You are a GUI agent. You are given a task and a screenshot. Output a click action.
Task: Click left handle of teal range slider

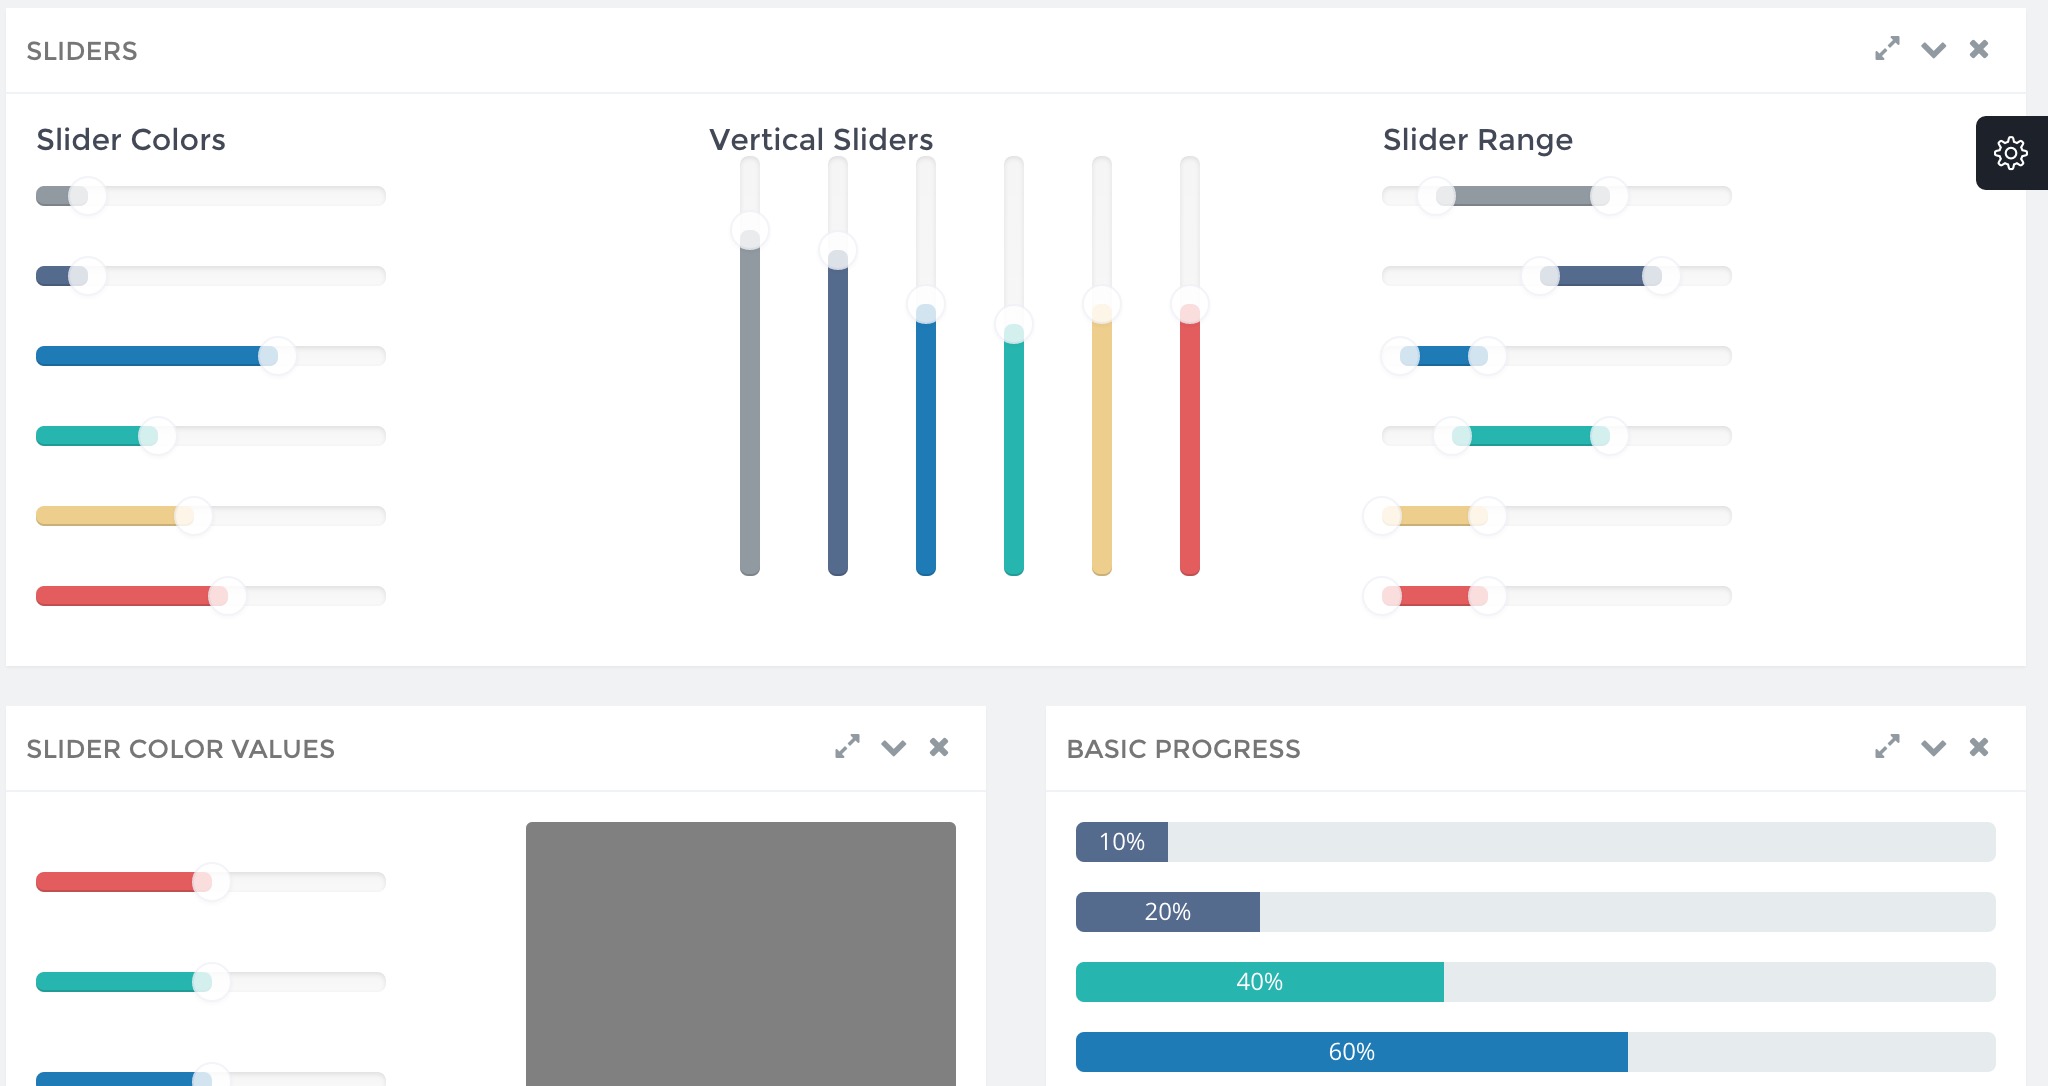tap(1453, 436)
